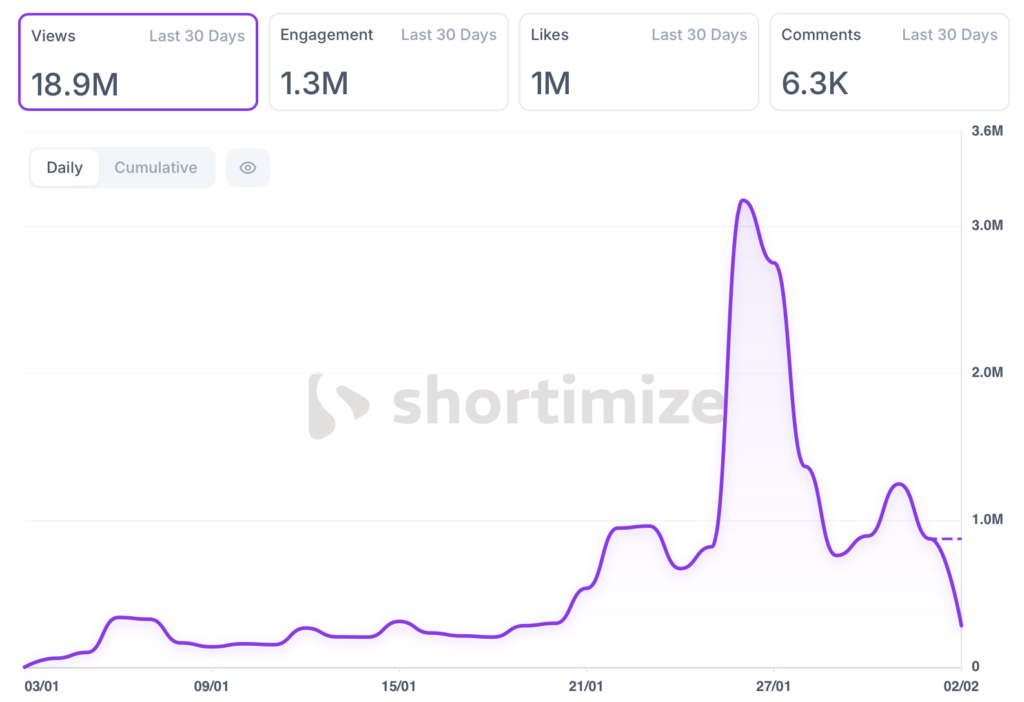
Task: Click Last 30 Days on Comments card
Action: 949,35
